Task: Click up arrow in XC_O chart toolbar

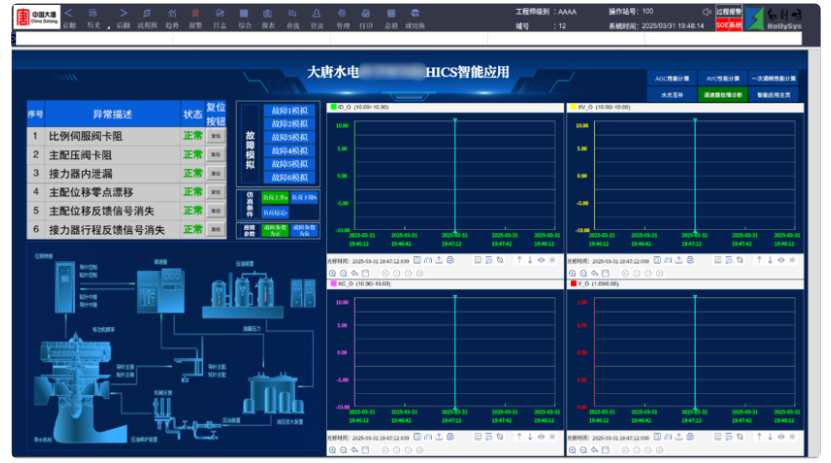Action: click(519, 437)
